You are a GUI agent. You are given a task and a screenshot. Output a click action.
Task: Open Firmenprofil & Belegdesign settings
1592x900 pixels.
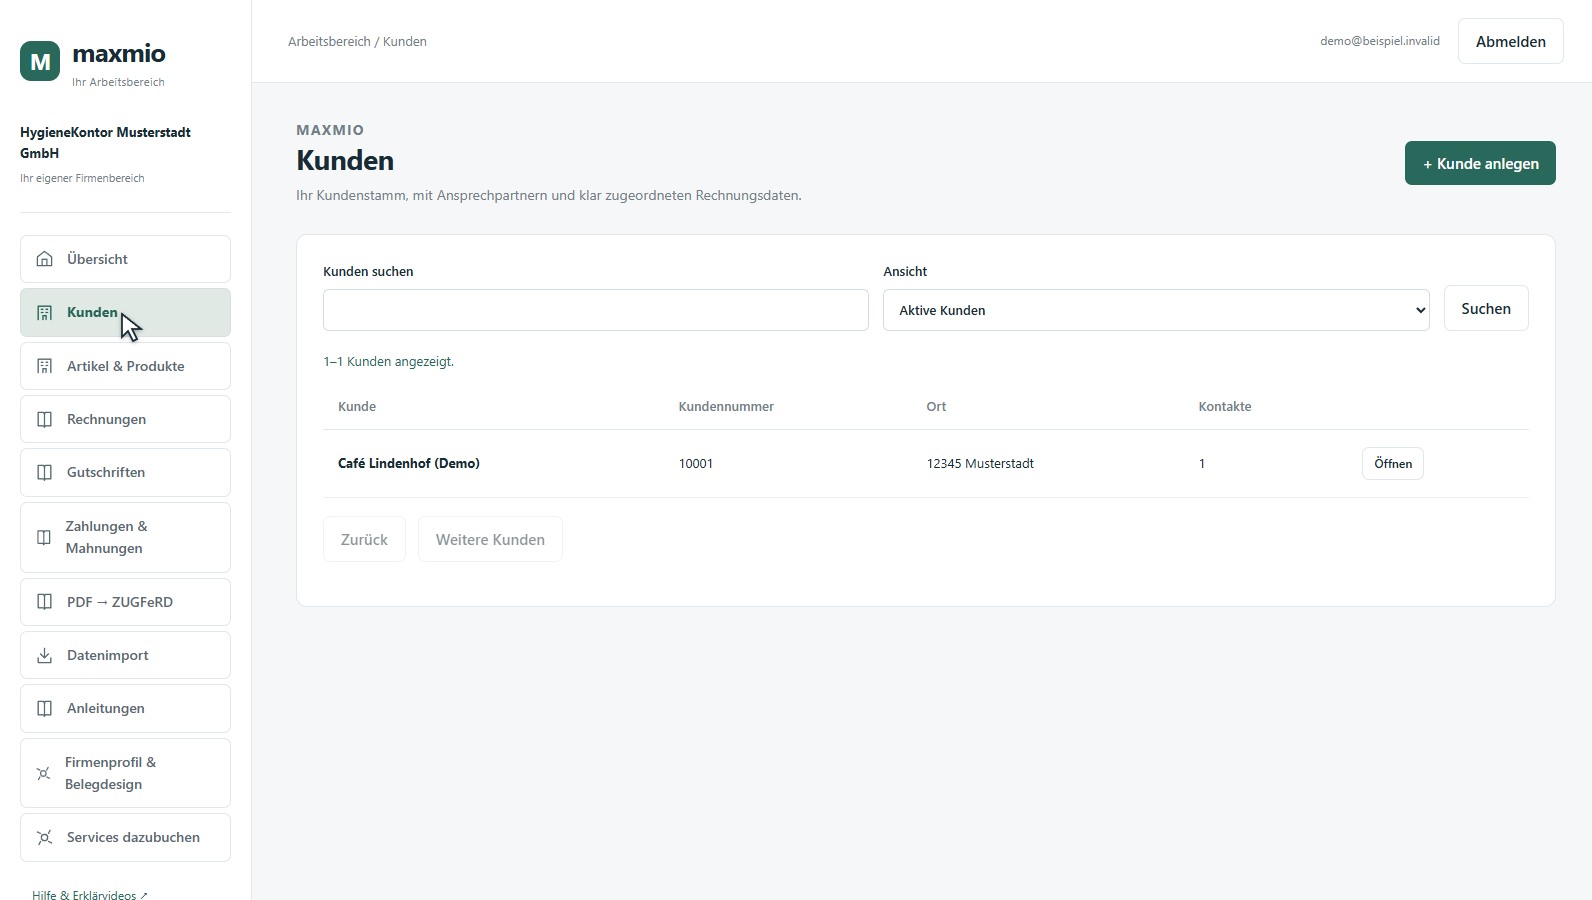tap(125, 773)
